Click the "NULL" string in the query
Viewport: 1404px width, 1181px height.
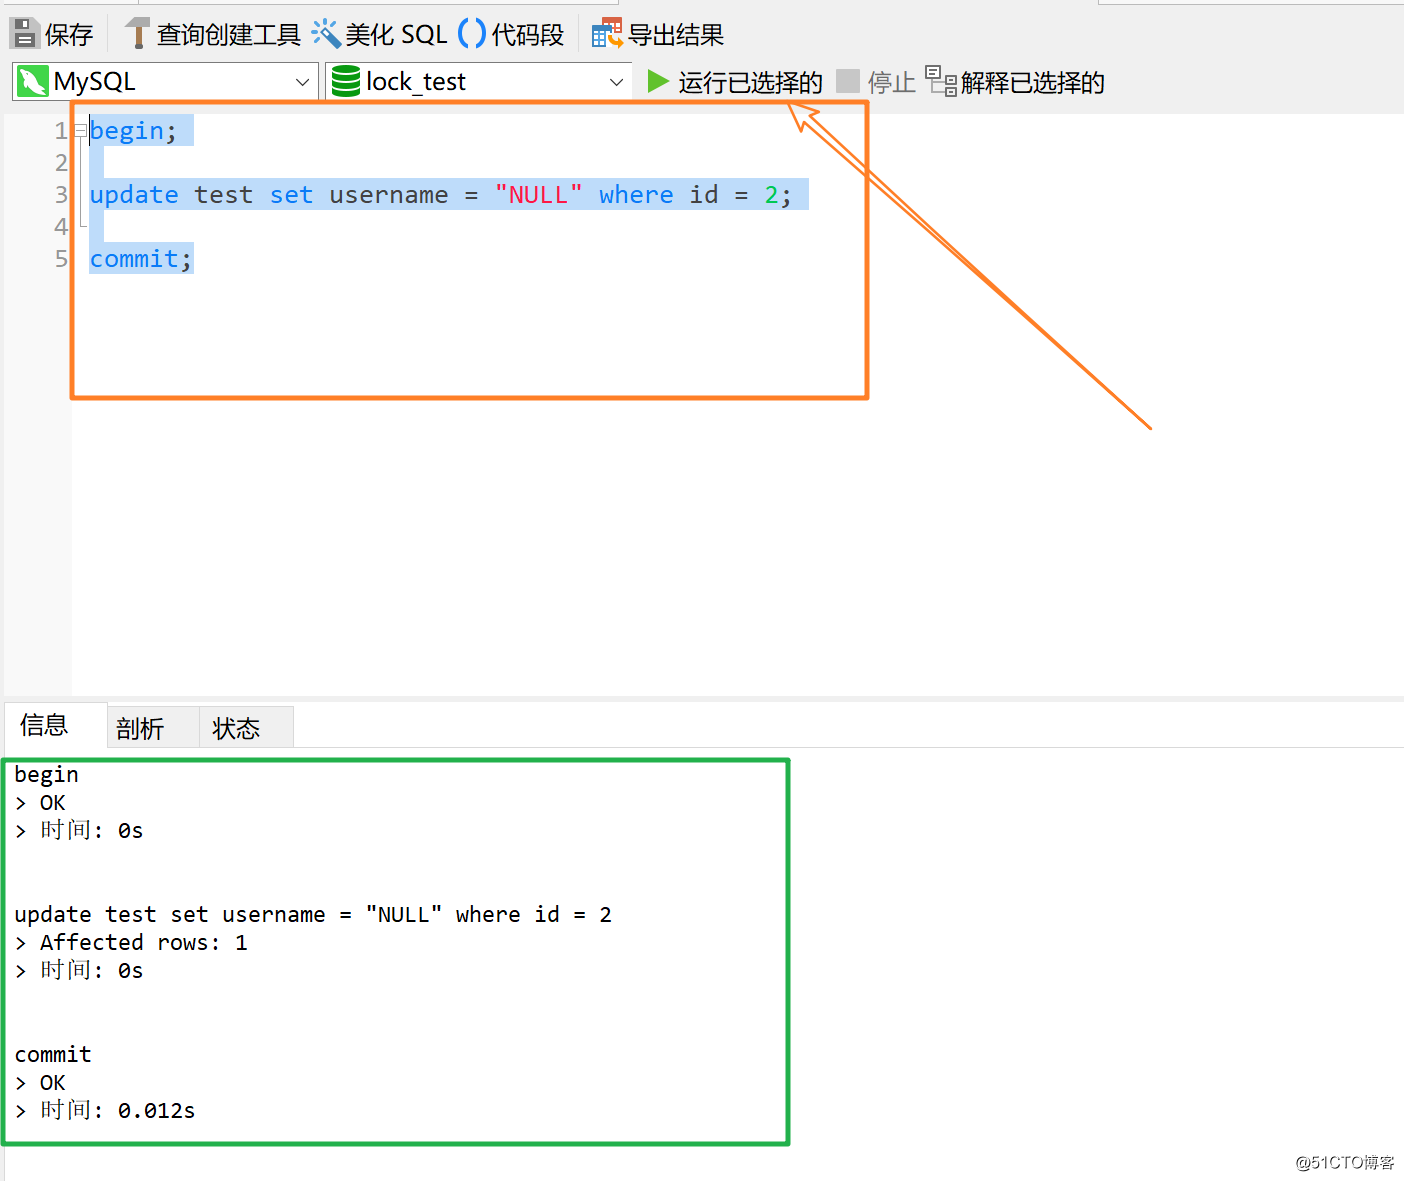tap(538, 195)
